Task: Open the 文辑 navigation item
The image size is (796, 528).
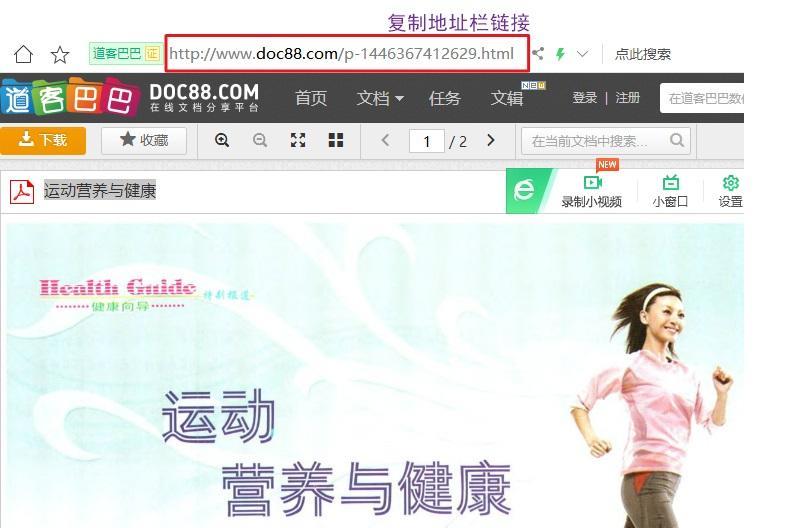Action: click(x=508, y=98)
